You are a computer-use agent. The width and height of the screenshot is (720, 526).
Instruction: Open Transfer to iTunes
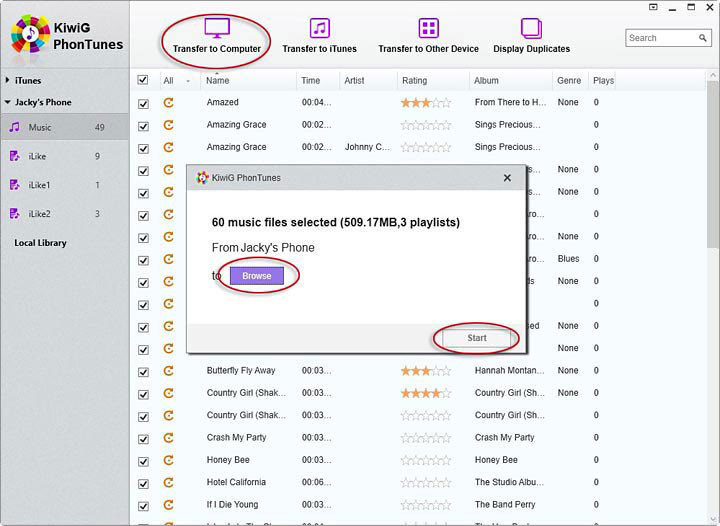tap(319, 36)
